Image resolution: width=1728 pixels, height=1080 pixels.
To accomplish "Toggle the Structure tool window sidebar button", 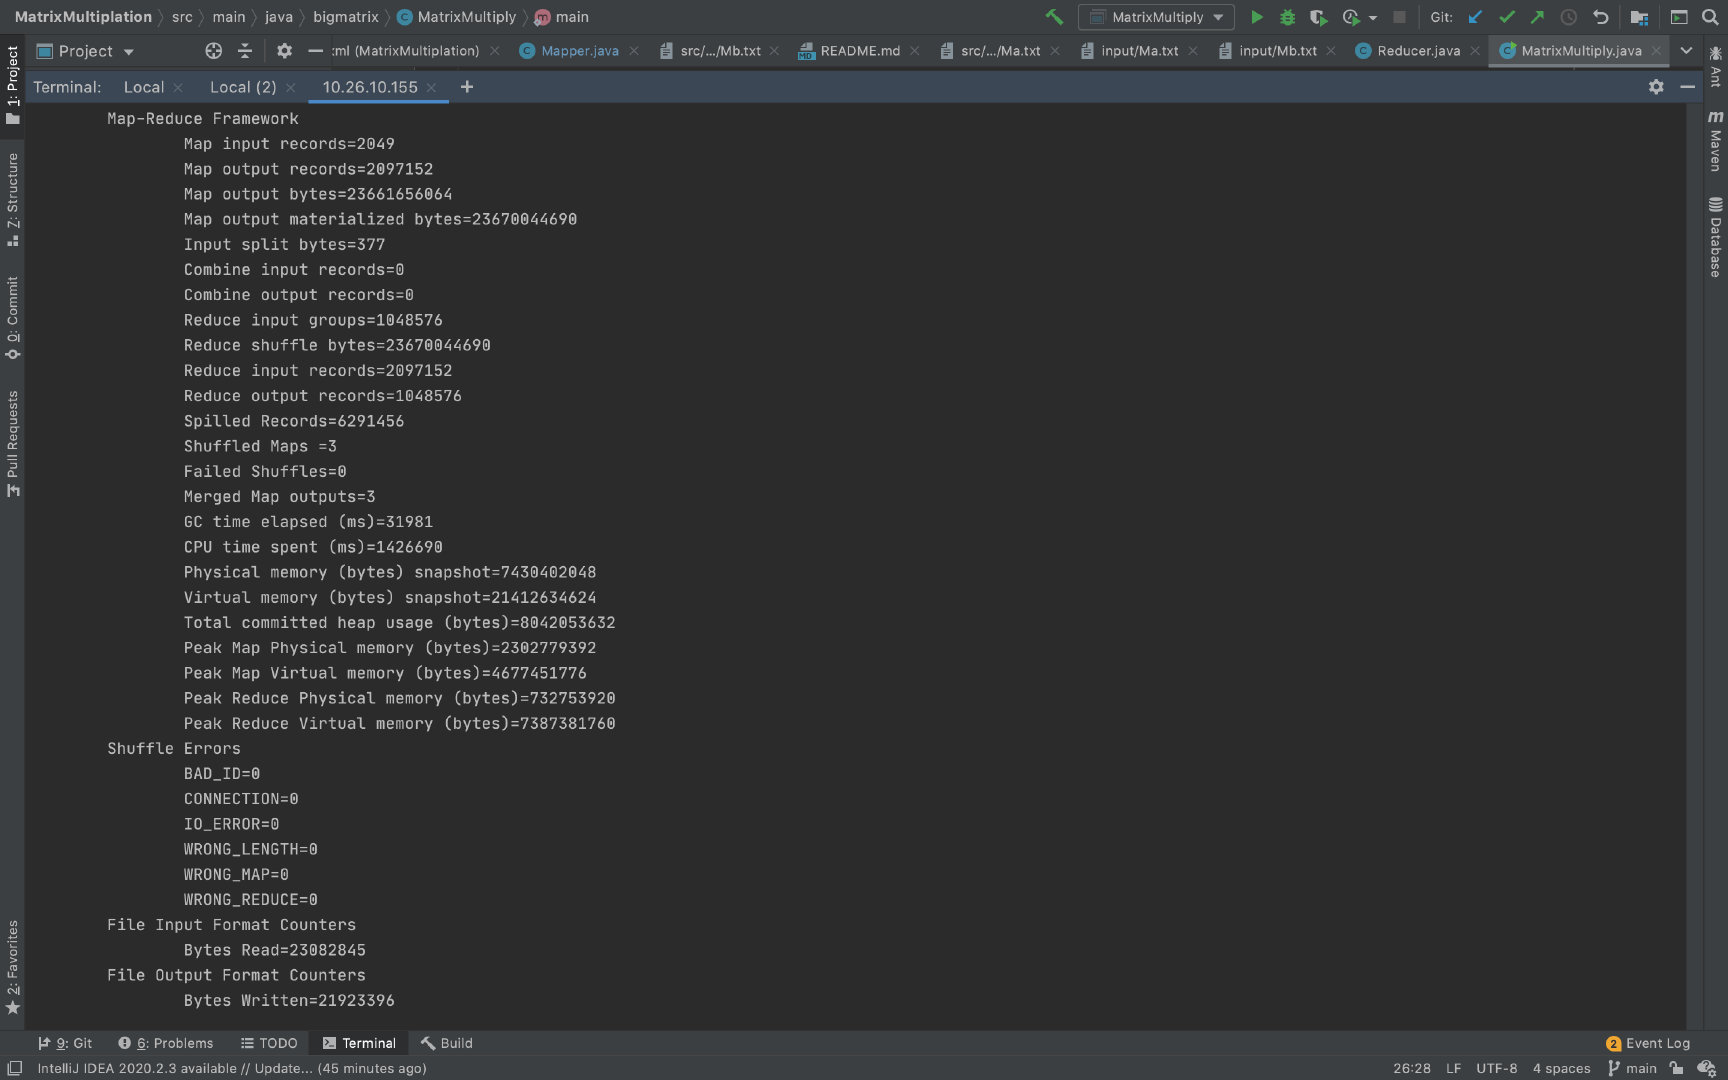I will point(12,199).
